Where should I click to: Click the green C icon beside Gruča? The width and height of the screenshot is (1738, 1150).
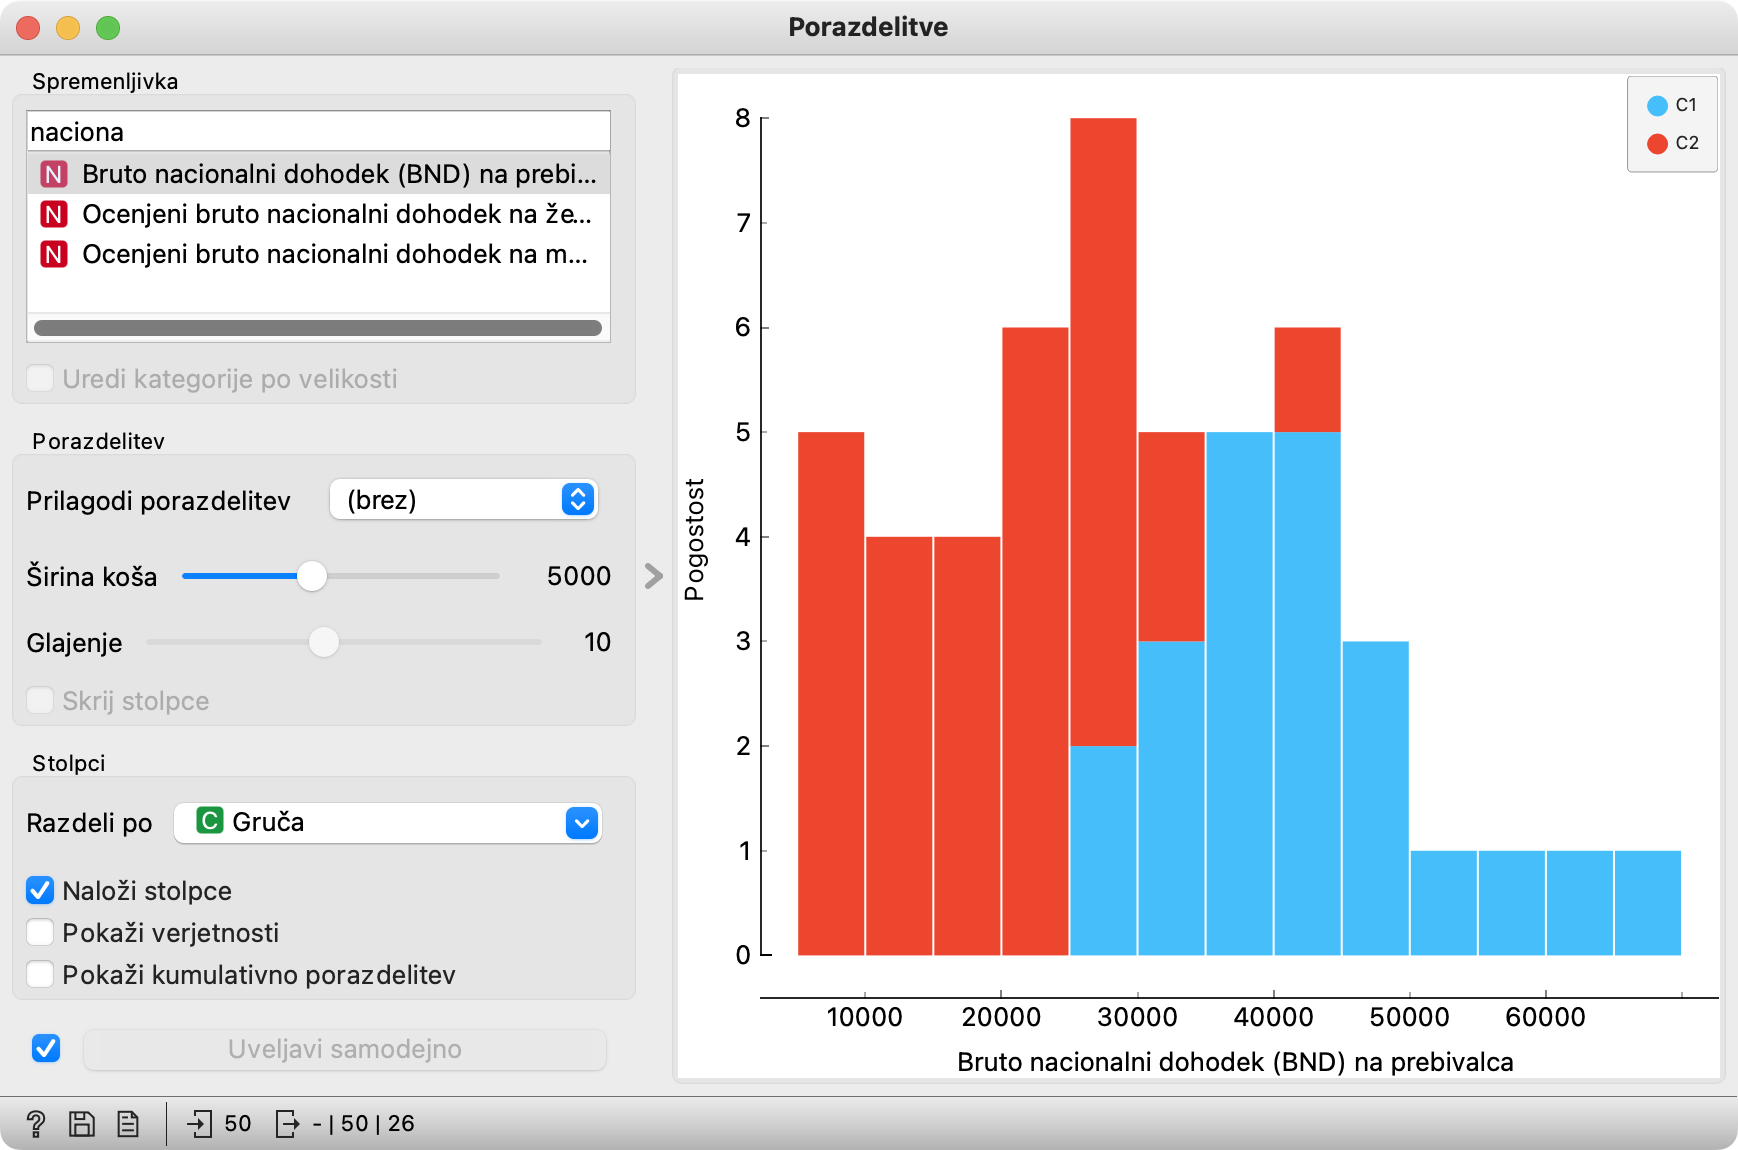click(209, 821)
